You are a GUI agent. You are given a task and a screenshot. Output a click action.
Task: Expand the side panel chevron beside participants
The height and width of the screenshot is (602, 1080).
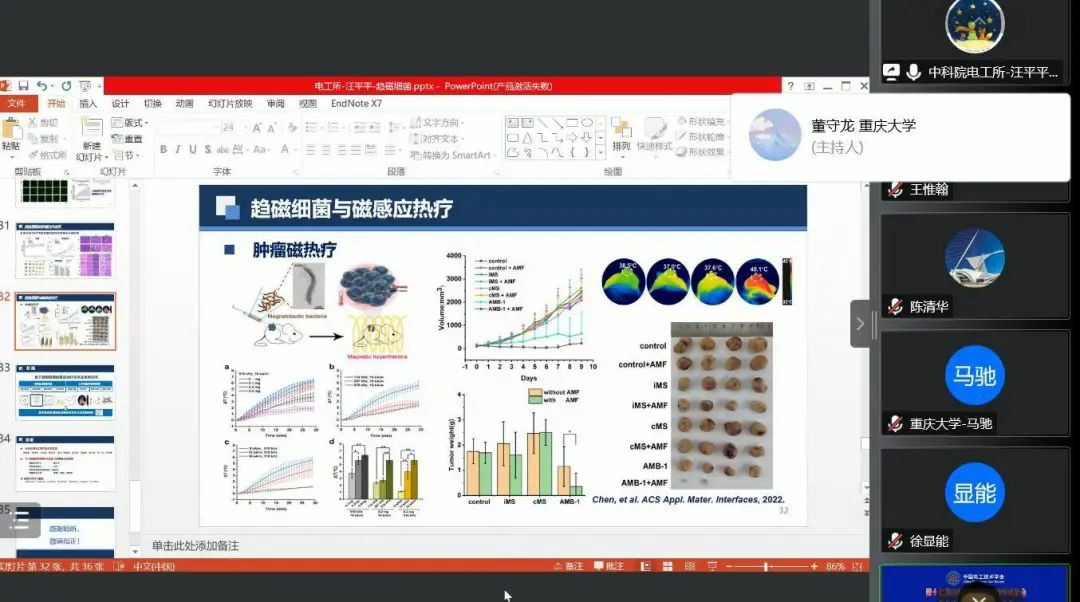pyautogui.click(x=860, y=324)
